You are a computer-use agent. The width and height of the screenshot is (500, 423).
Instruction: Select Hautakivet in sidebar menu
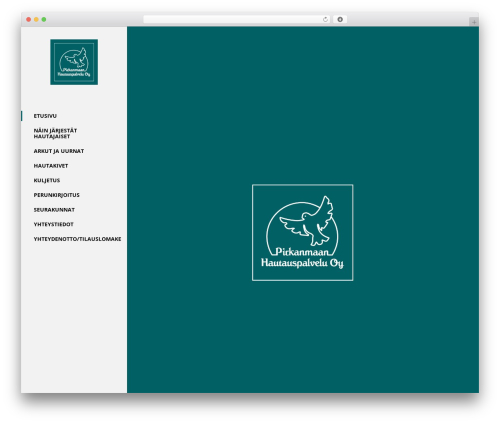point(51,166)
